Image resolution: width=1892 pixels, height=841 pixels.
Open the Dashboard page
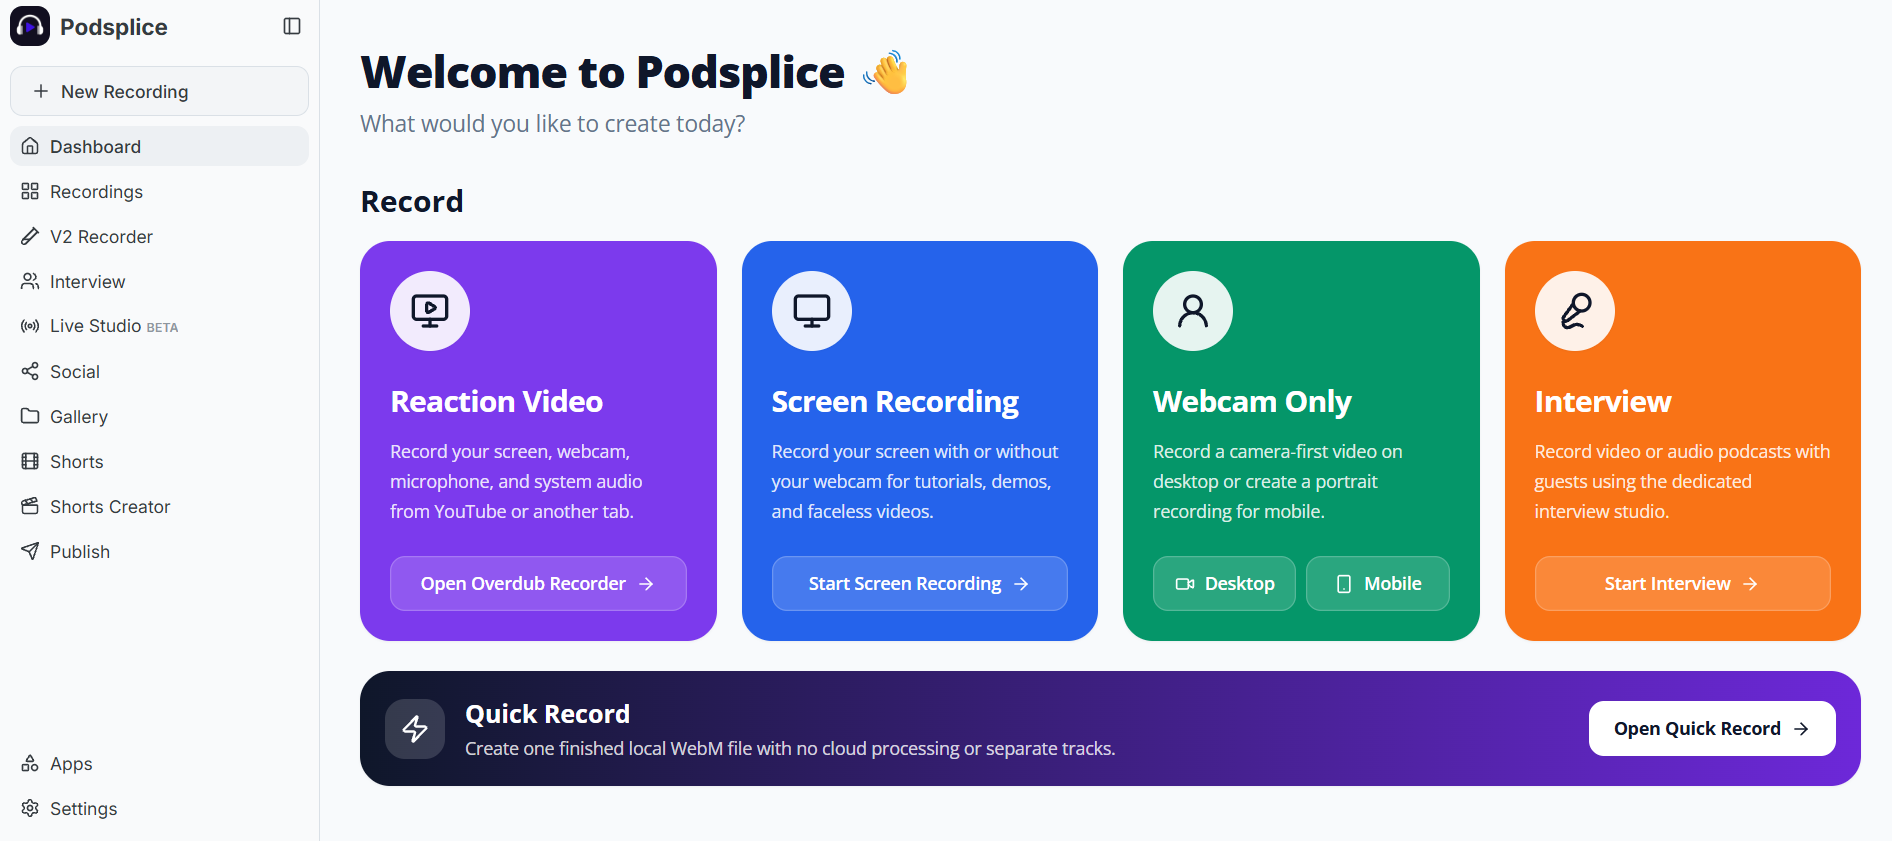[159, 146]
